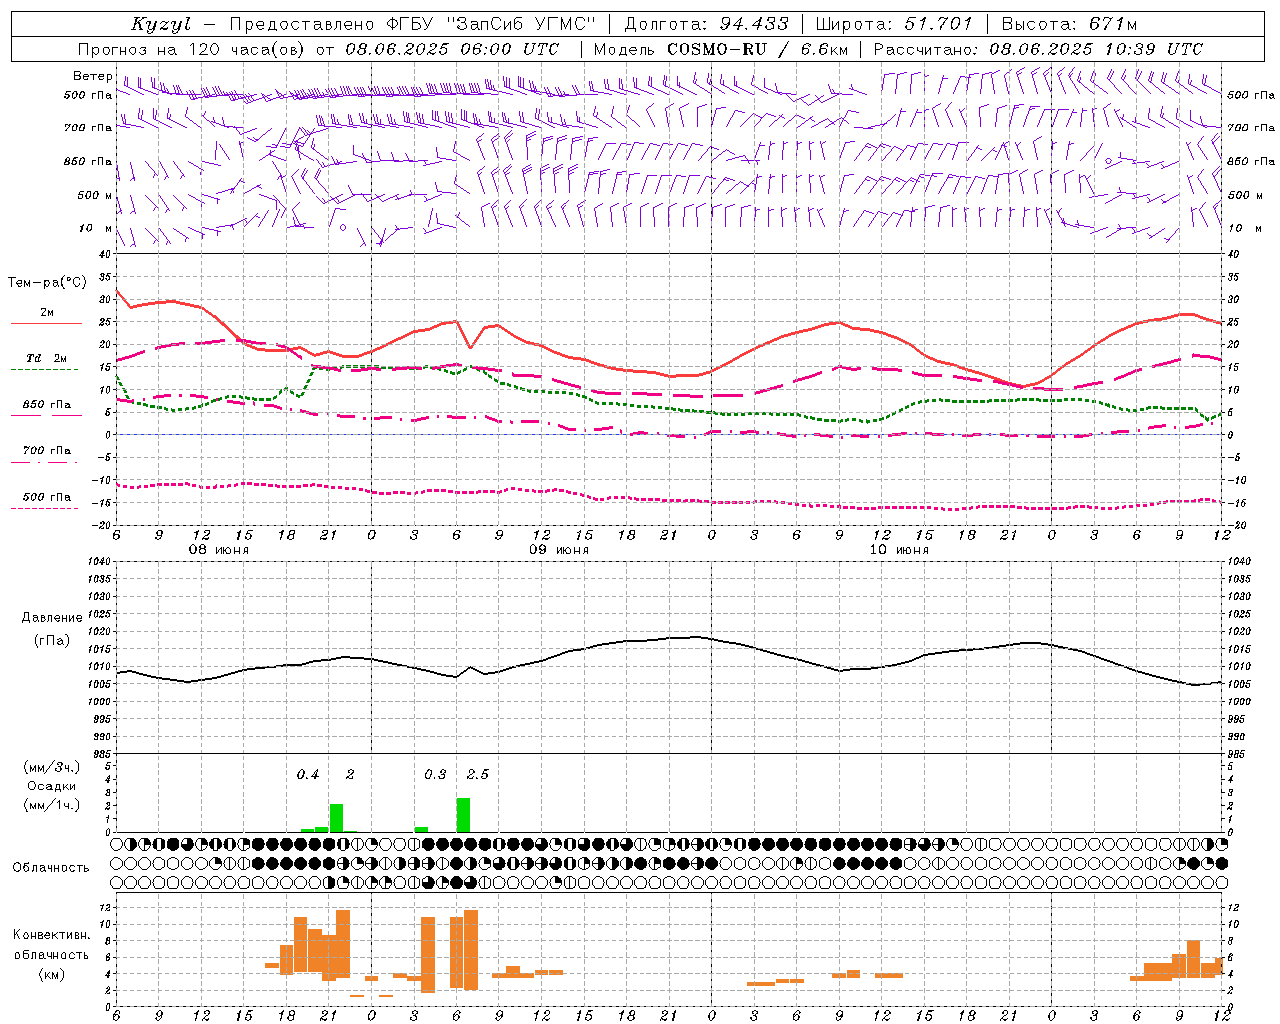Viewport: 1280px width, 1024px height.
Task: Click the "Осадки" precipitation label
Action: click(x=51, y=786)
